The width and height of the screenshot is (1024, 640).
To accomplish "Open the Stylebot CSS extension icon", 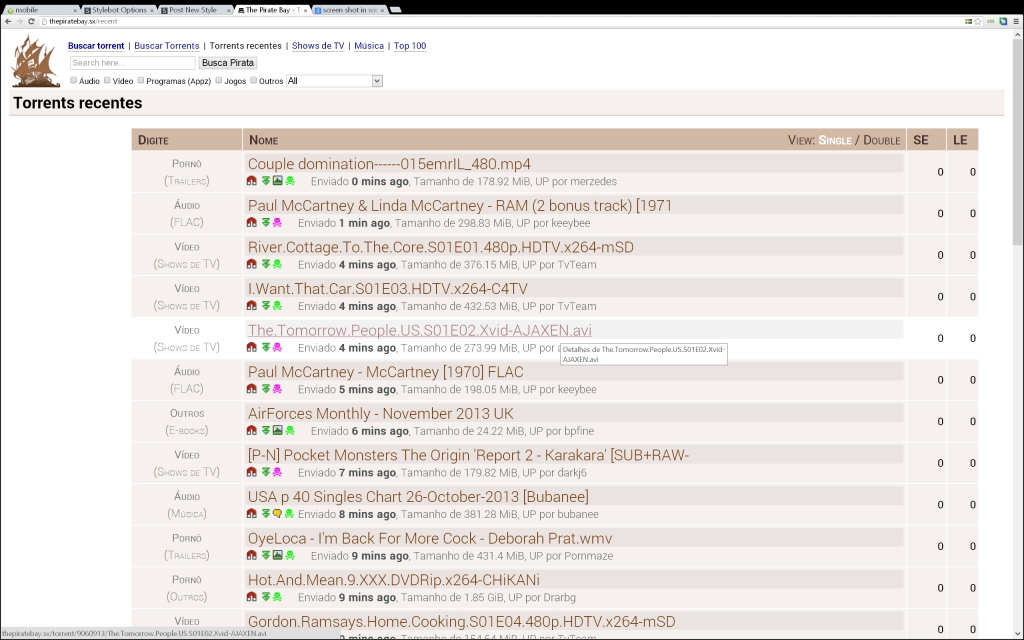I will [991, 22].
